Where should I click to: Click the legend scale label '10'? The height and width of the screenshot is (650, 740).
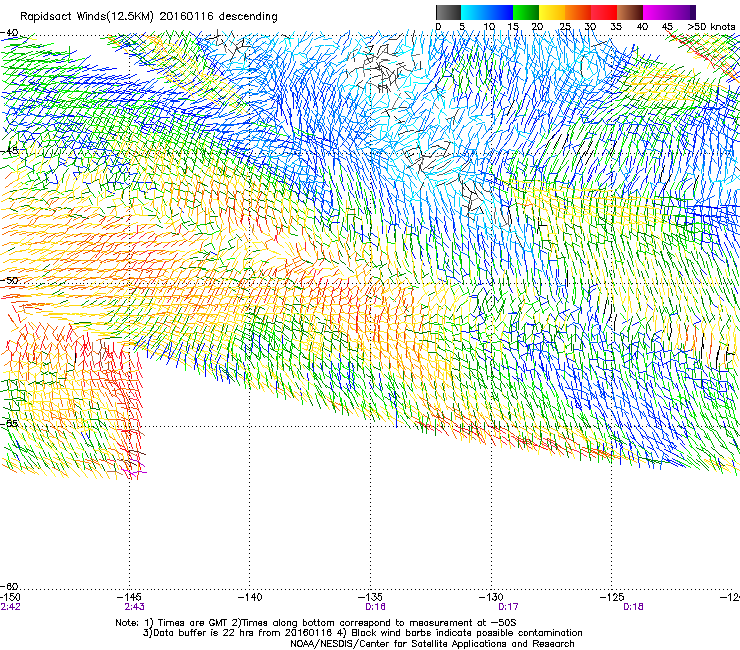(x=489, y=27)
